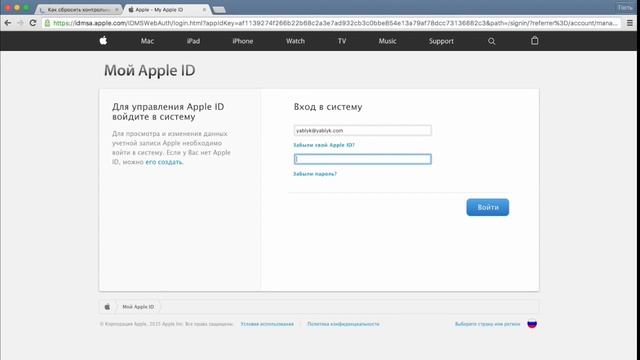
Task: Open the iPhone menu item
Action: [243, 41]
